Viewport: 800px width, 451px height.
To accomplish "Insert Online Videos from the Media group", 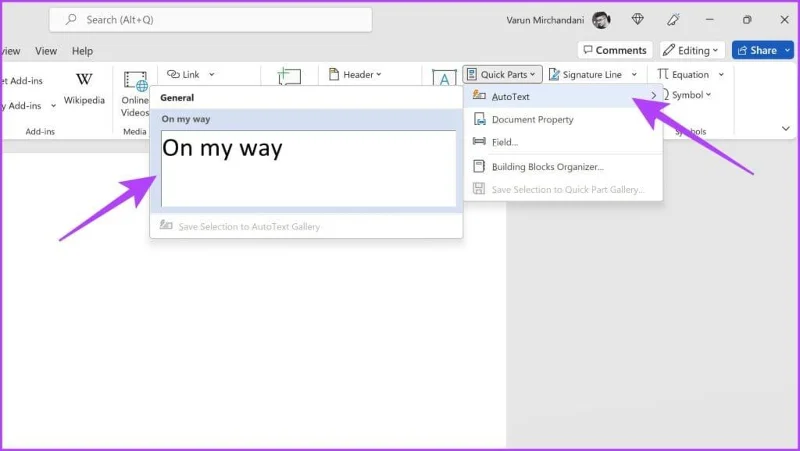I will tap(135, 95).
